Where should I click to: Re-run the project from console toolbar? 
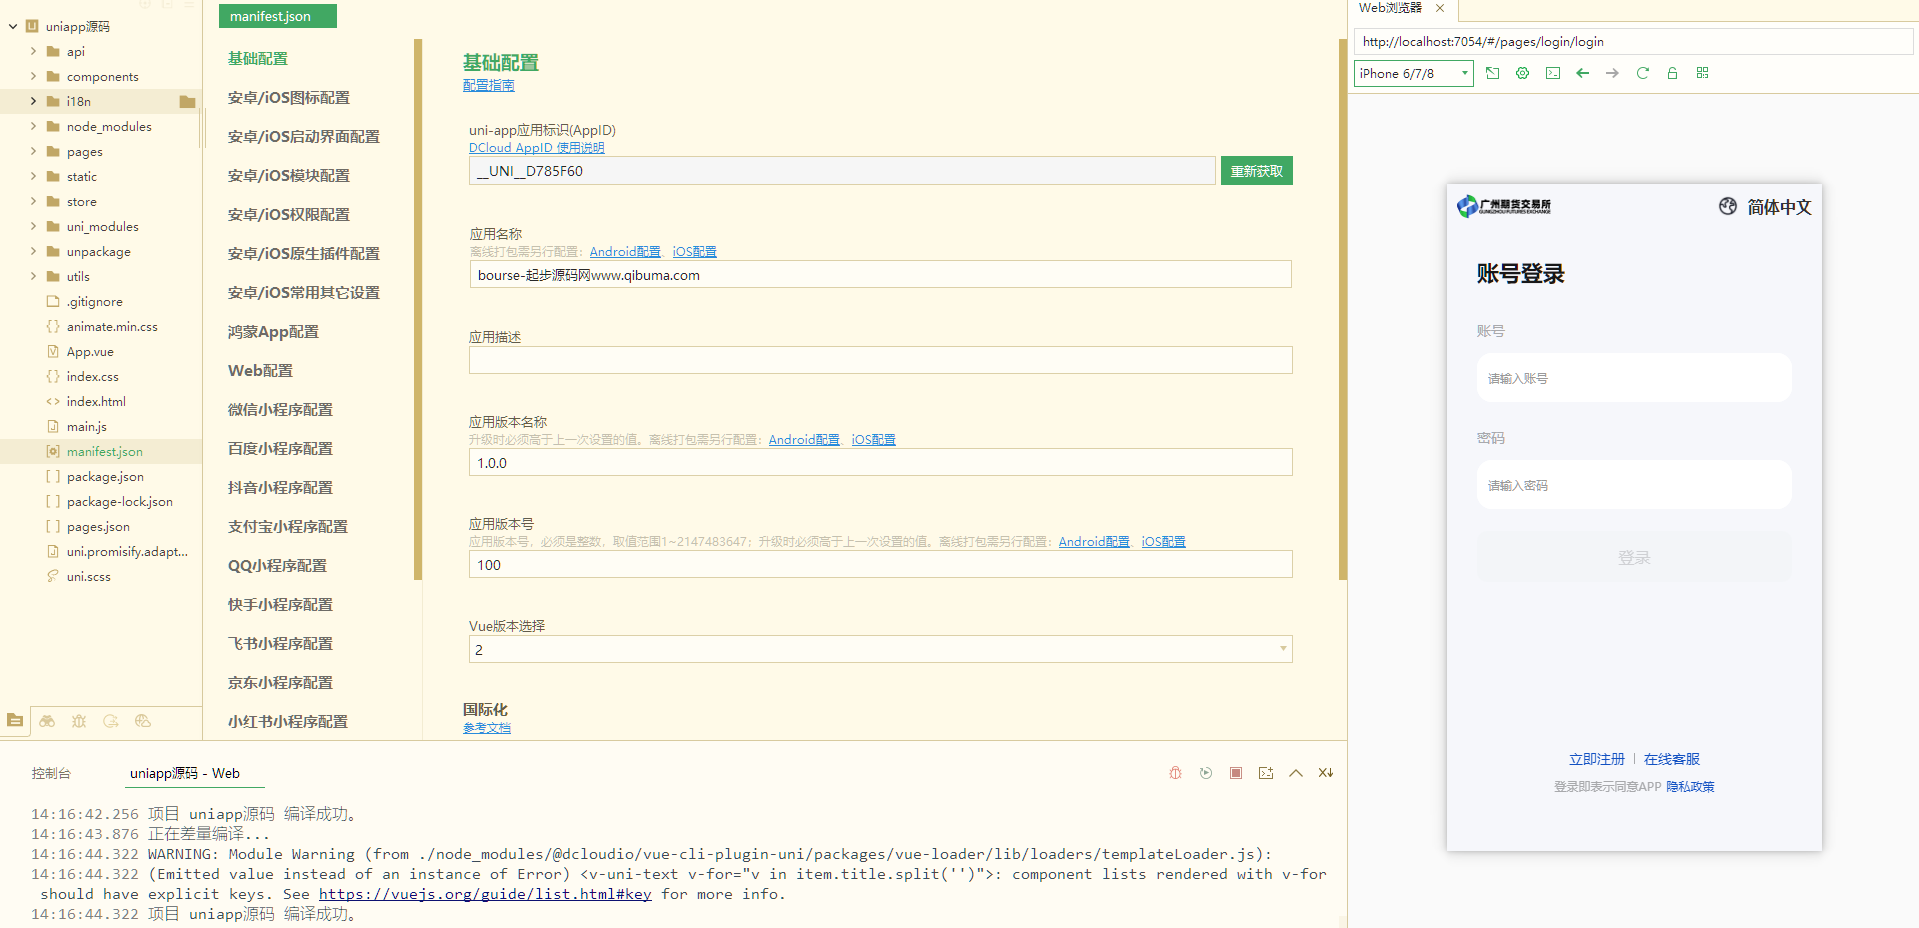click(1206, 773)
